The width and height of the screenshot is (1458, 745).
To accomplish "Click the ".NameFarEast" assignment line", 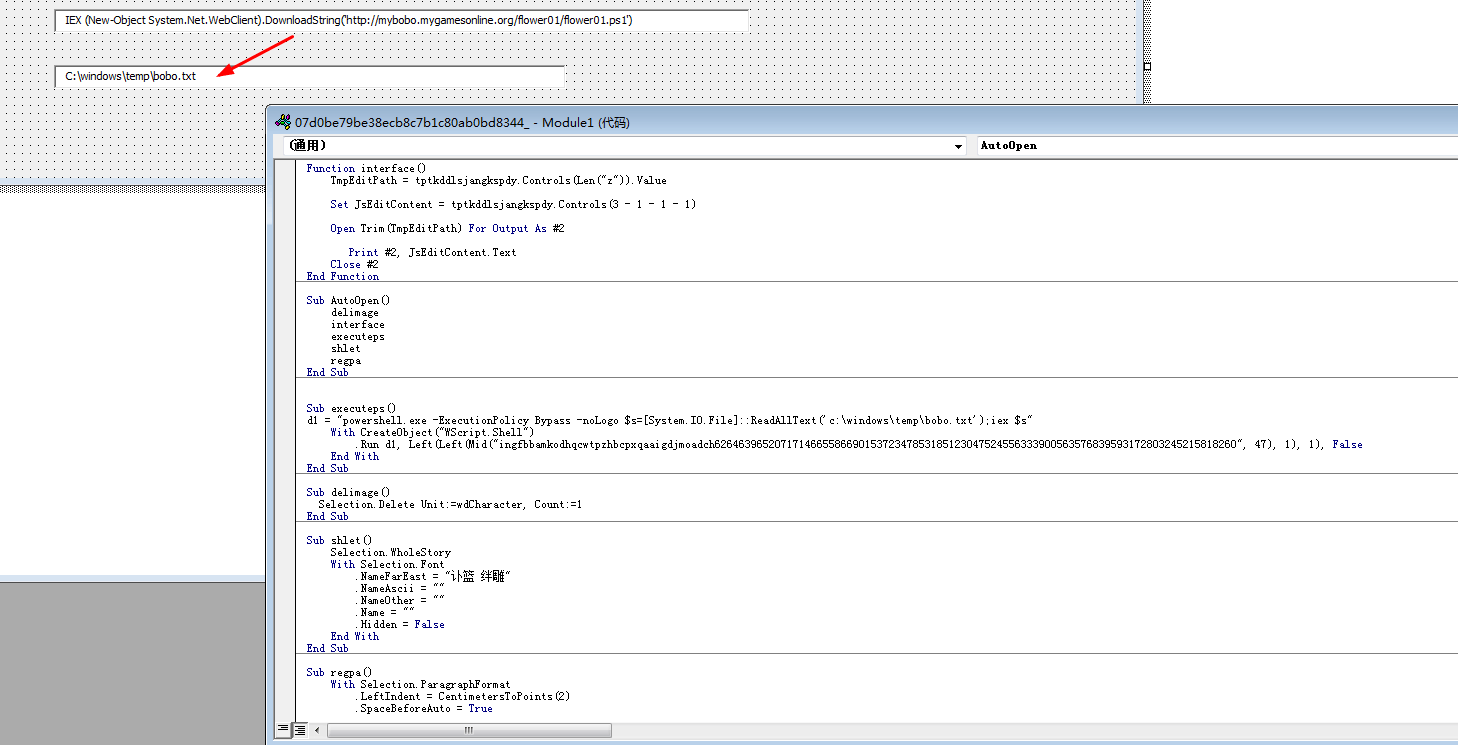I will (x=433, y=576).
